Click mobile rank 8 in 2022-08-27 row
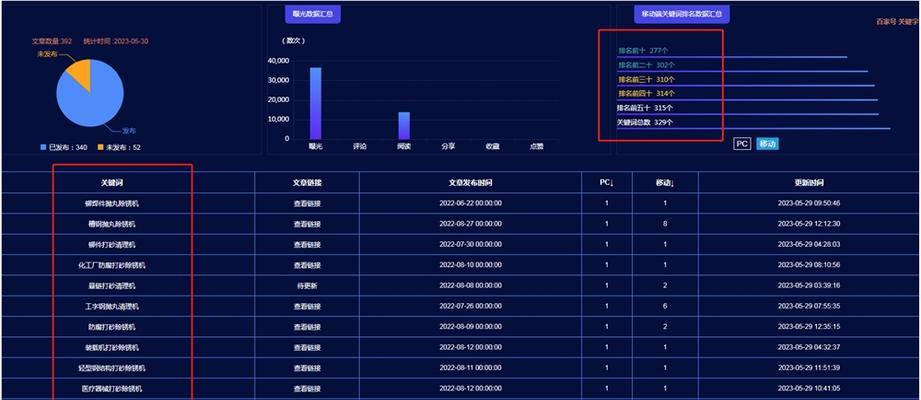The height and width of the screenshot is (400, 921). pyautogui.click(x=665, y=224)
